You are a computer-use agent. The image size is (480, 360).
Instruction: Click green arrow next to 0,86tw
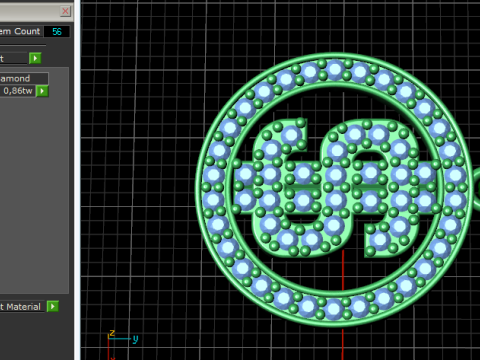[42, 91]
